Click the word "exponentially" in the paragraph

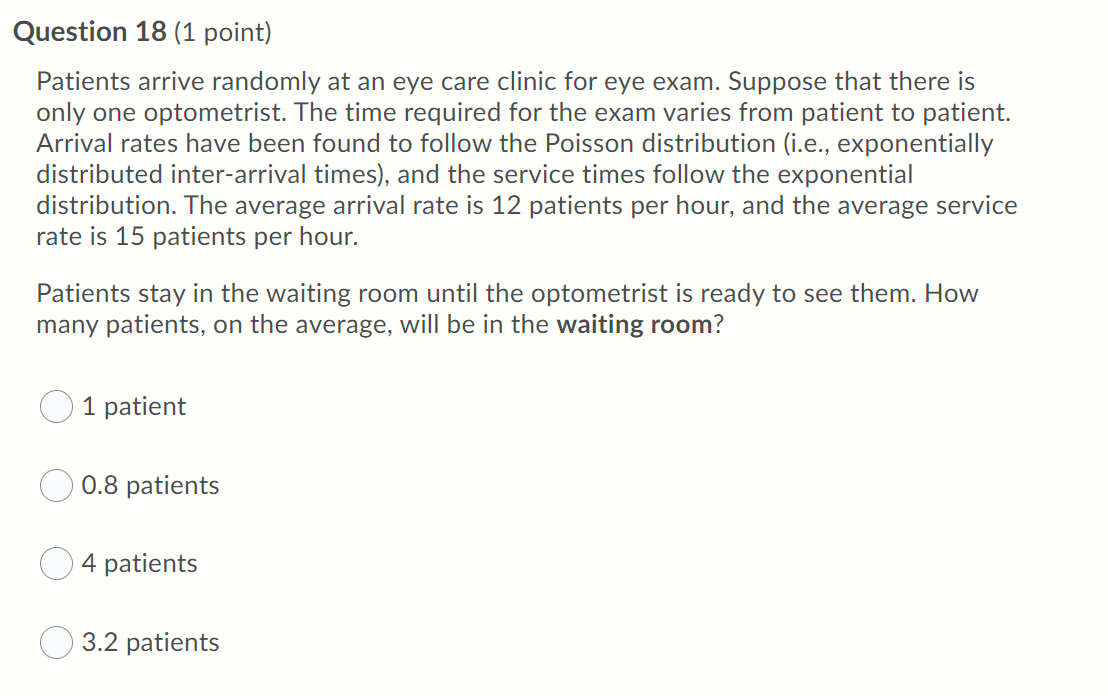pos(915,144)
